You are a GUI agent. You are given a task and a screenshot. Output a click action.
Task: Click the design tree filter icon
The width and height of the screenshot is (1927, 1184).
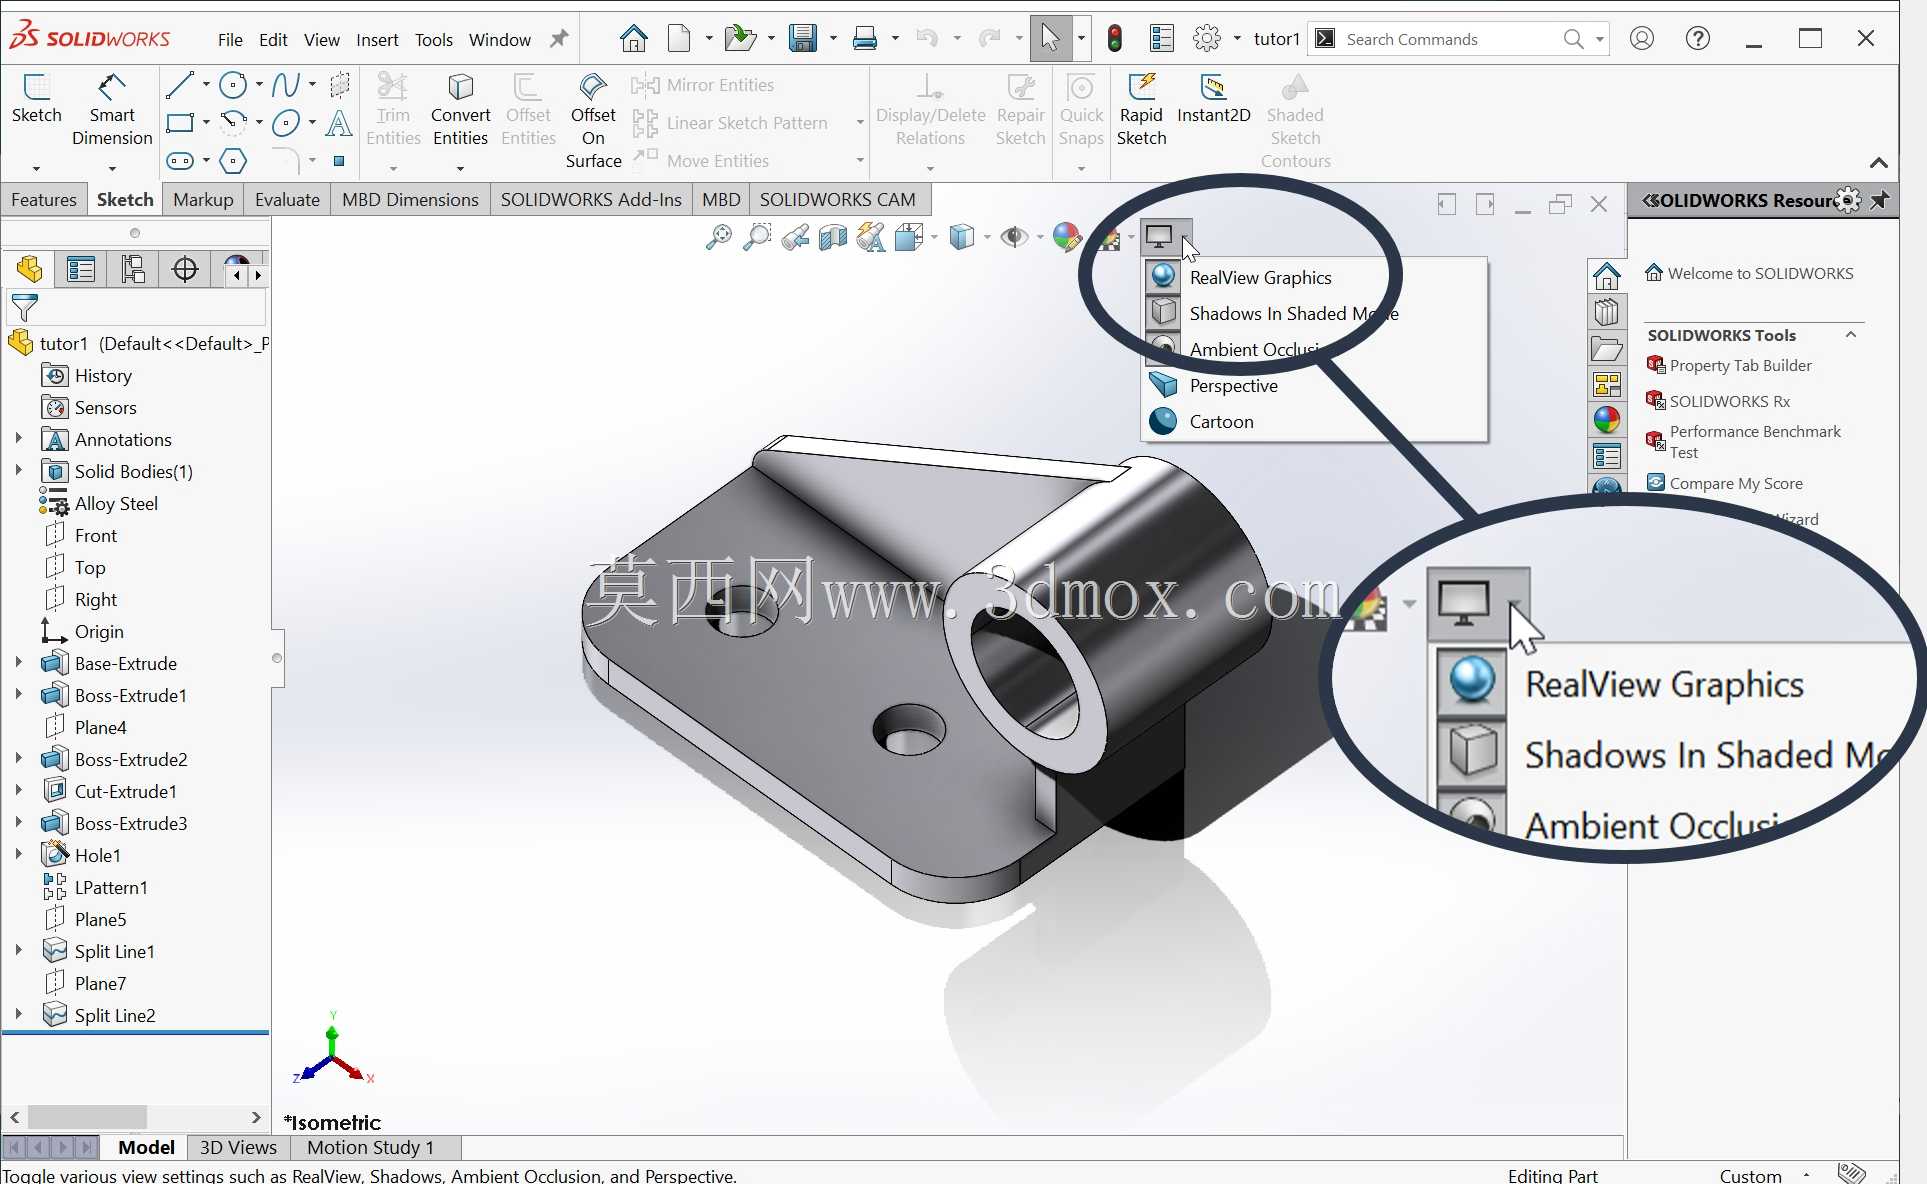pyautogui.click(x=24, y=308)
